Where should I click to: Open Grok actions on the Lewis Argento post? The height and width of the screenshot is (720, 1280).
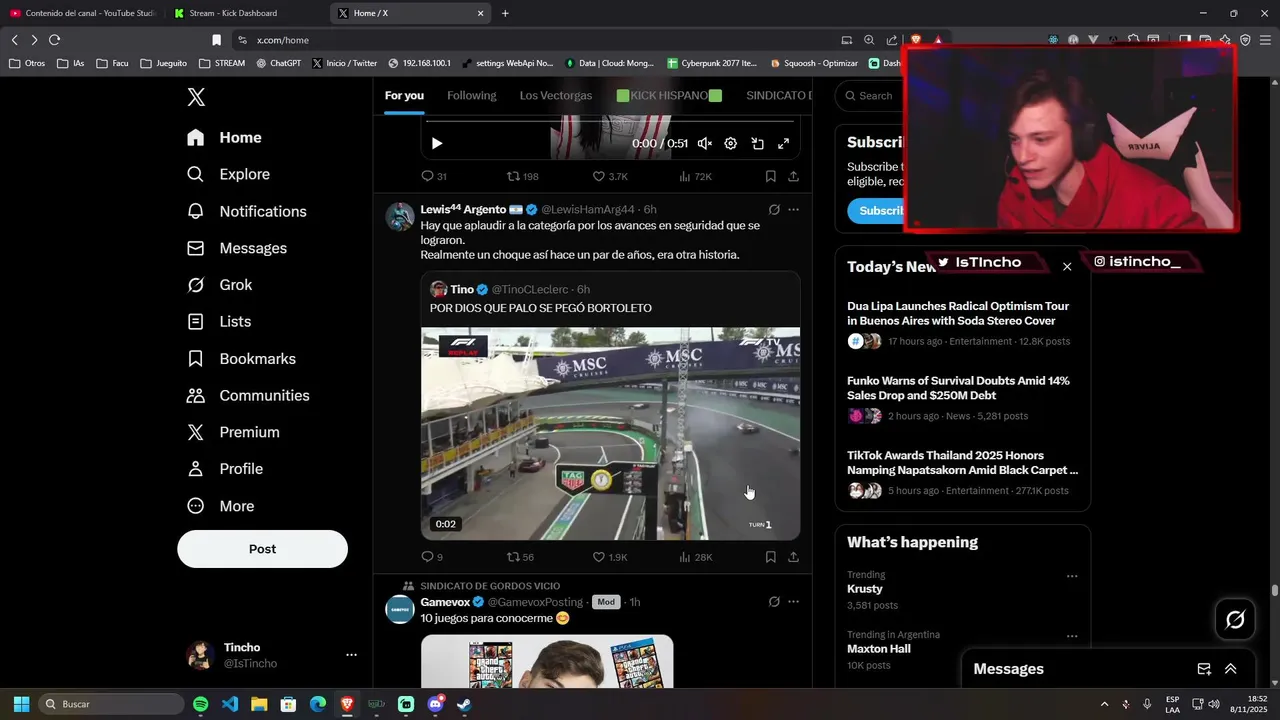point(774,210)
